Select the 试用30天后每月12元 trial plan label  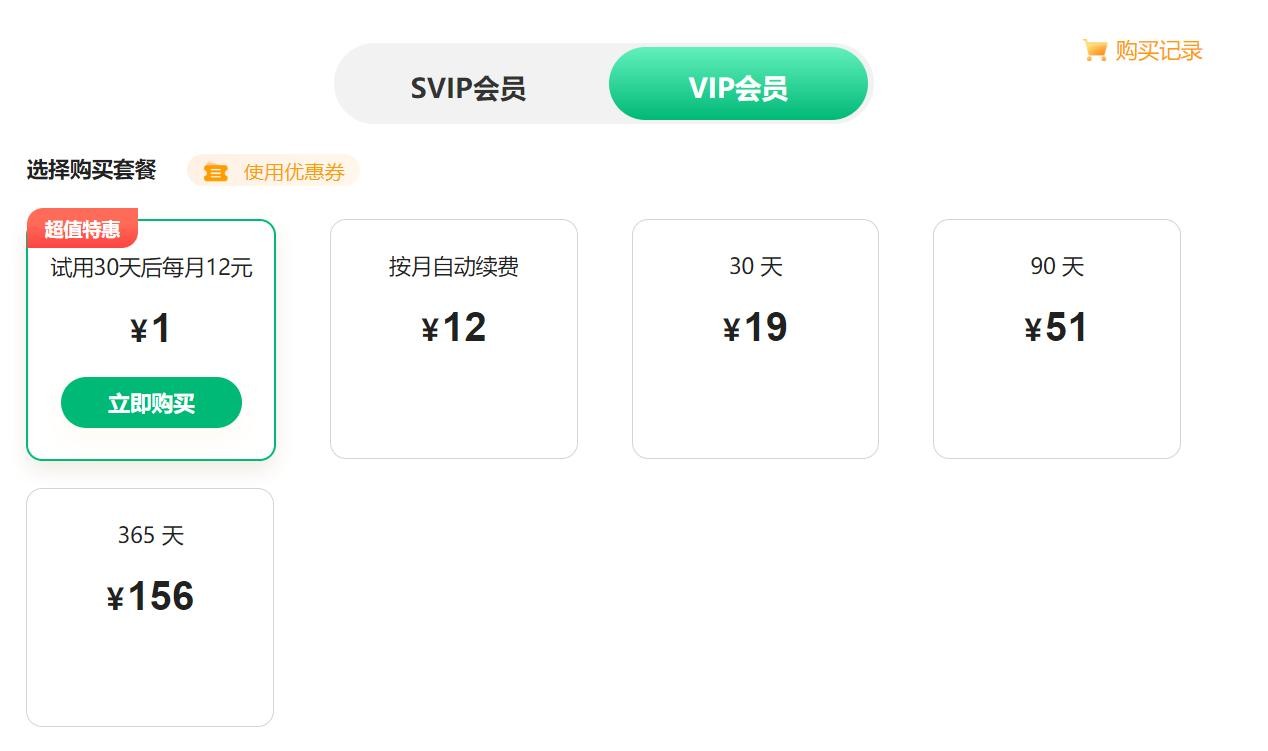[151, 268]
